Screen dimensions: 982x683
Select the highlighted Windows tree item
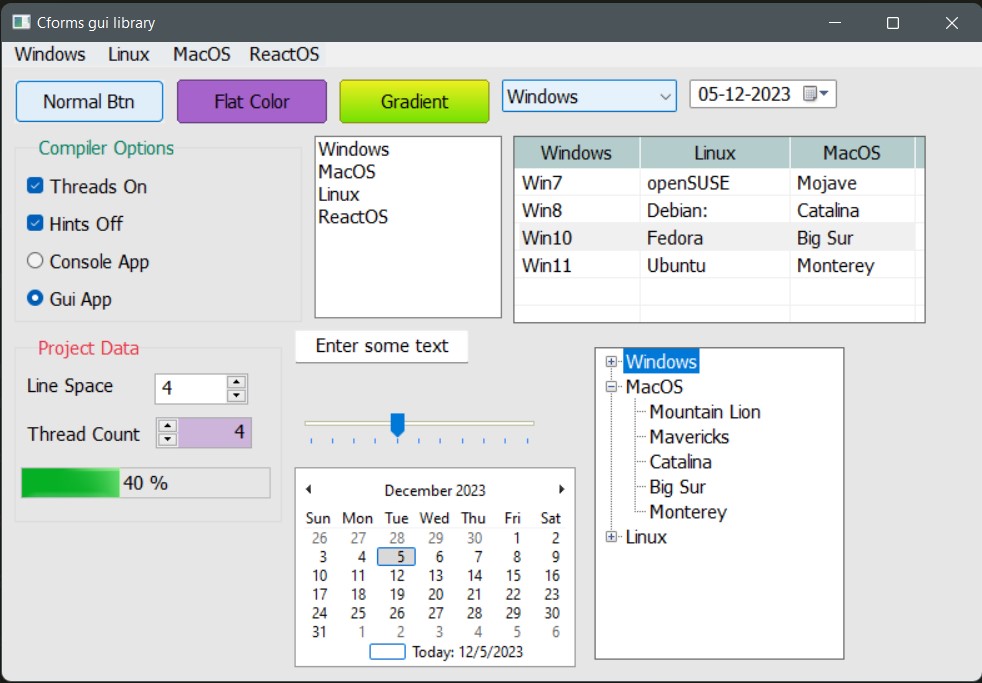tap(661, 362)
